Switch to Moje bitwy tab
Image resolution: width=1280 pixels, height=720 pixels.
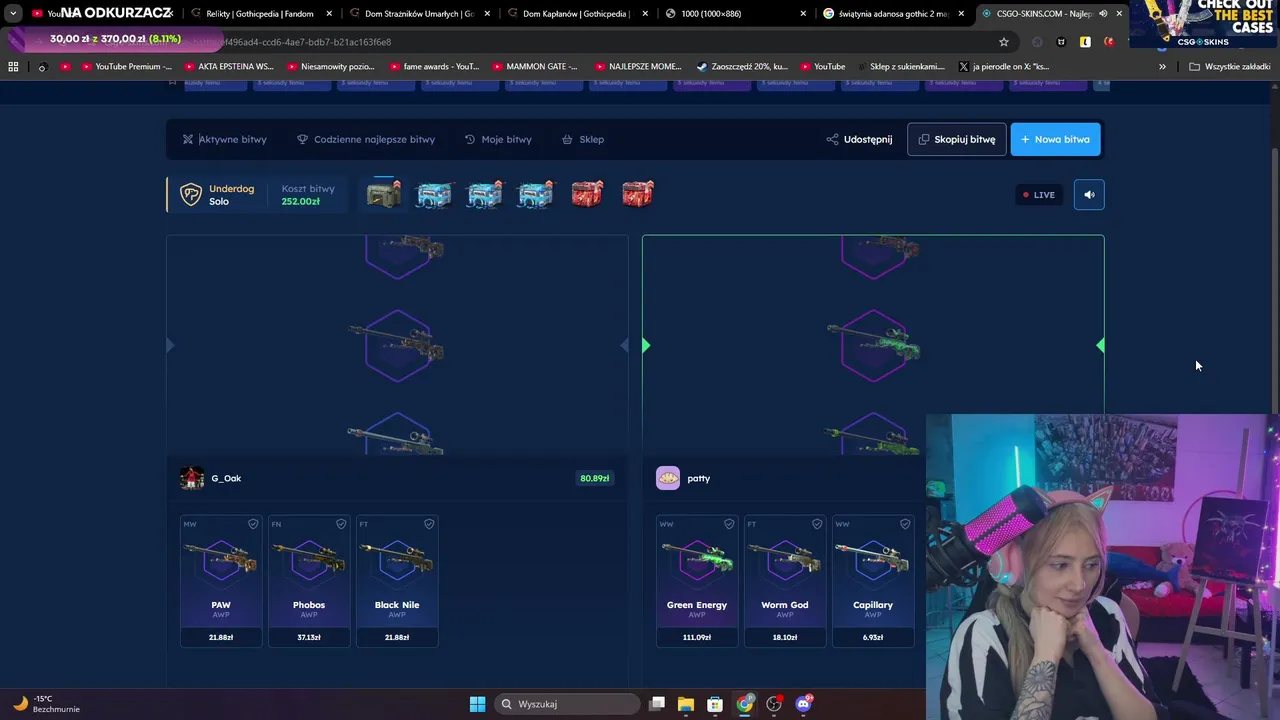pos(498,139)
